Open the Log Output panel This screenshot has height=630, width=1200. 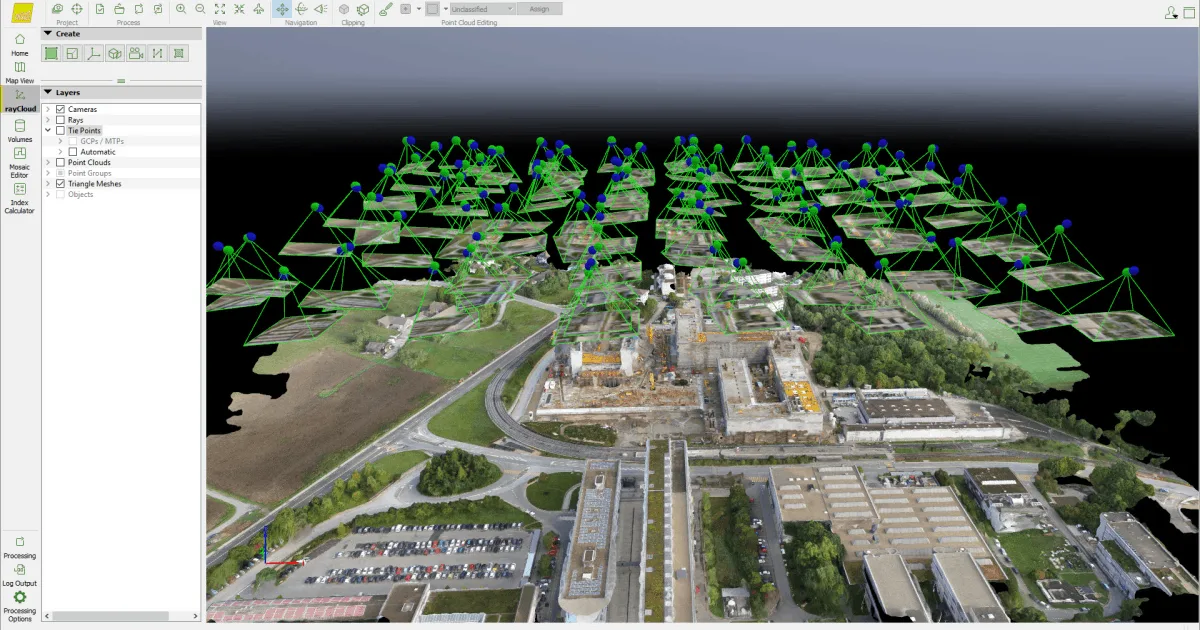(x=19, y=573)
